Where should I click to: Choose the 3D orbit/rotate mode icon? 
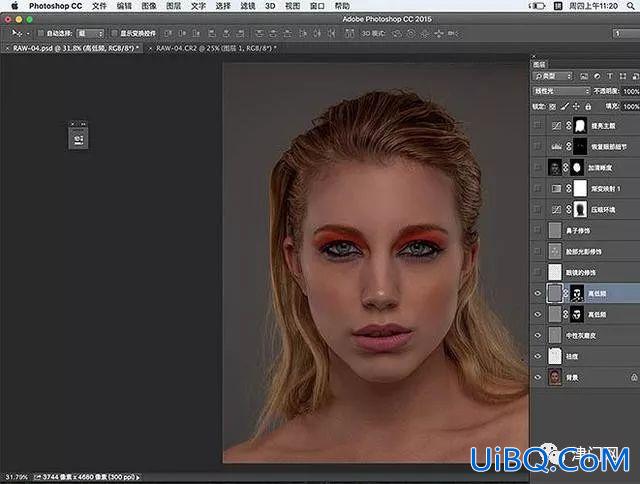point(397,33)
